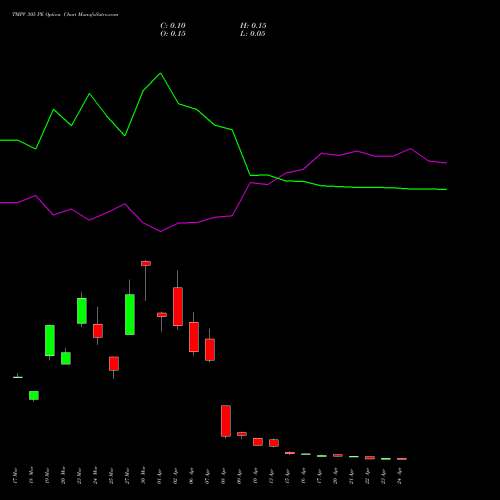Click the 09 Apr date axis label
This screenshot has width=500, height=500.
click(x=239, y=476)
